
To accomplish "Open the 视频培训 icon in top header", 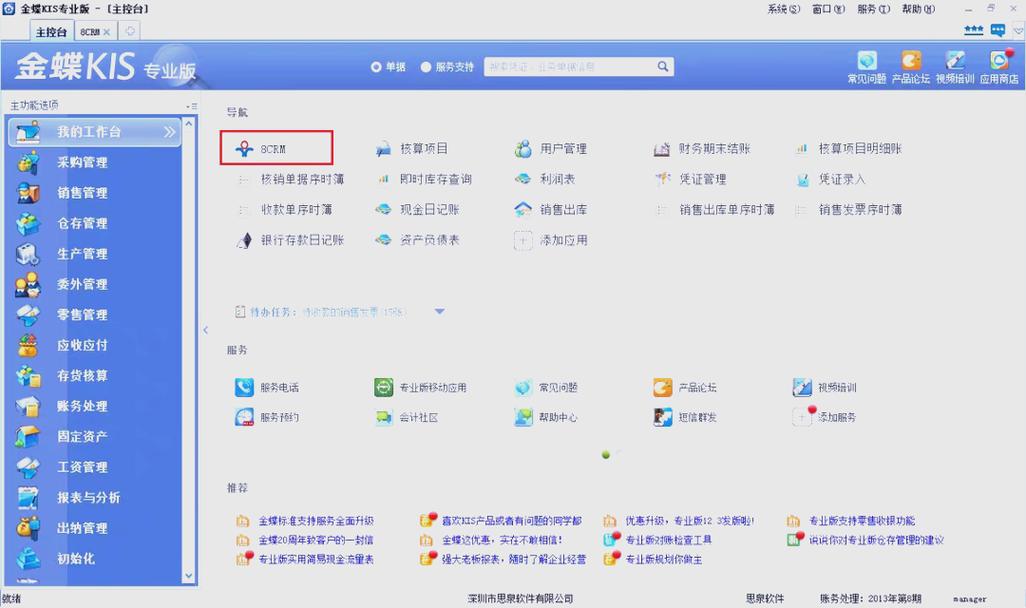I will [x=955, y=67].
